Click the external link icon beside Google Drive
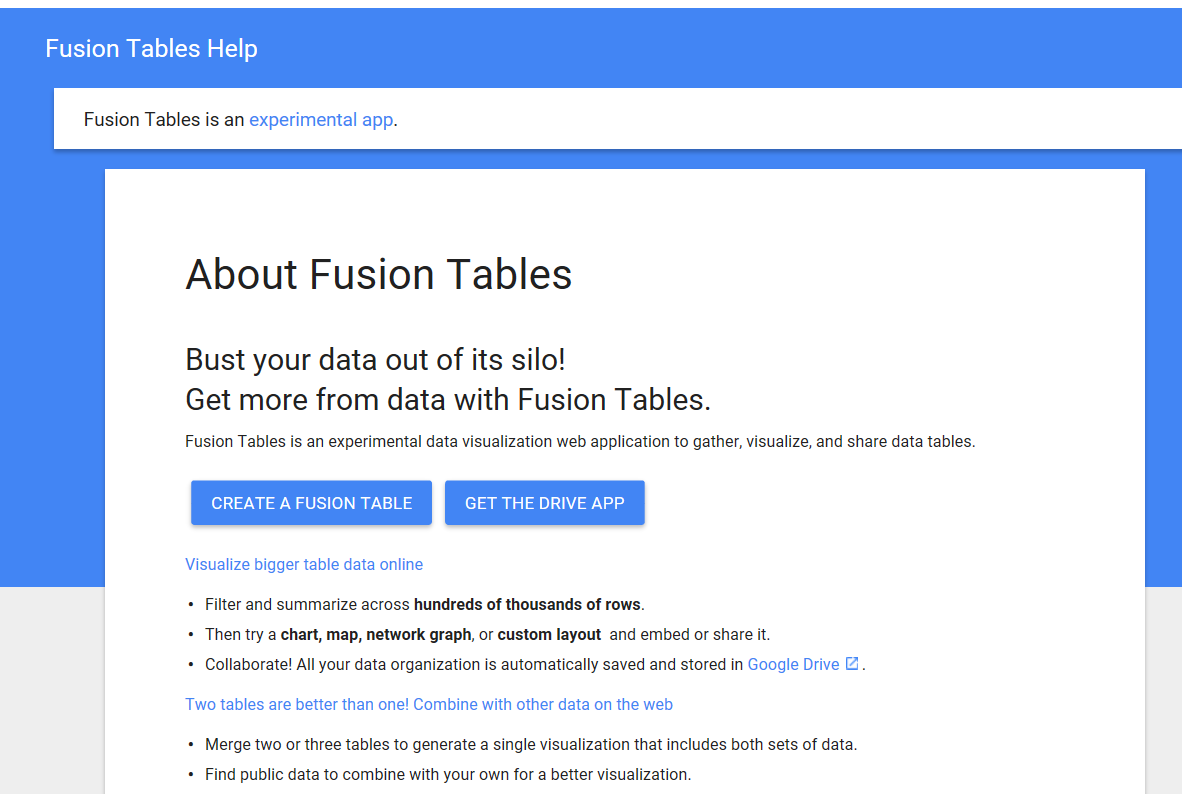The width and height of the screenshot is (1182, 794). pos(852,663)
